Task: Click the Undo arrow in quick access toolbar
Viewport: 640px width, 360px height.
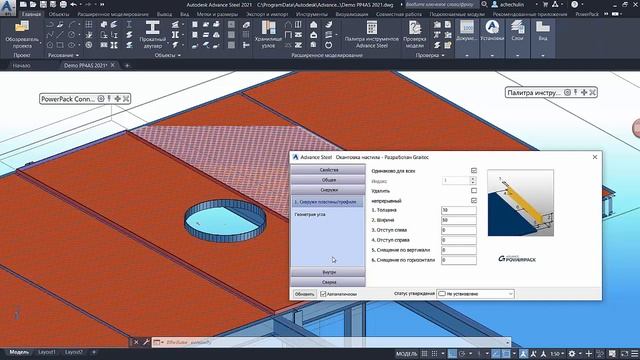Action: (x=74, y=4)
